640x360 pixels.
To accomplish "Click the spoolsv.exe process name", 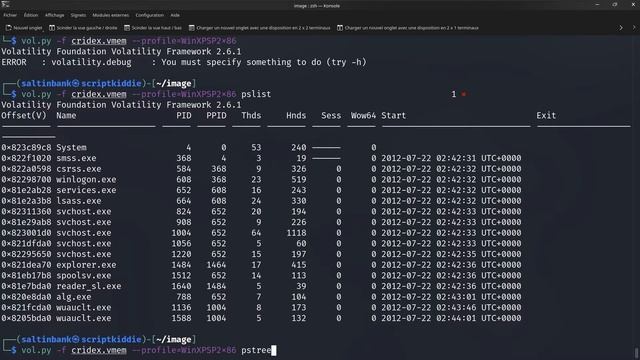I will click(x=84, y=275).
